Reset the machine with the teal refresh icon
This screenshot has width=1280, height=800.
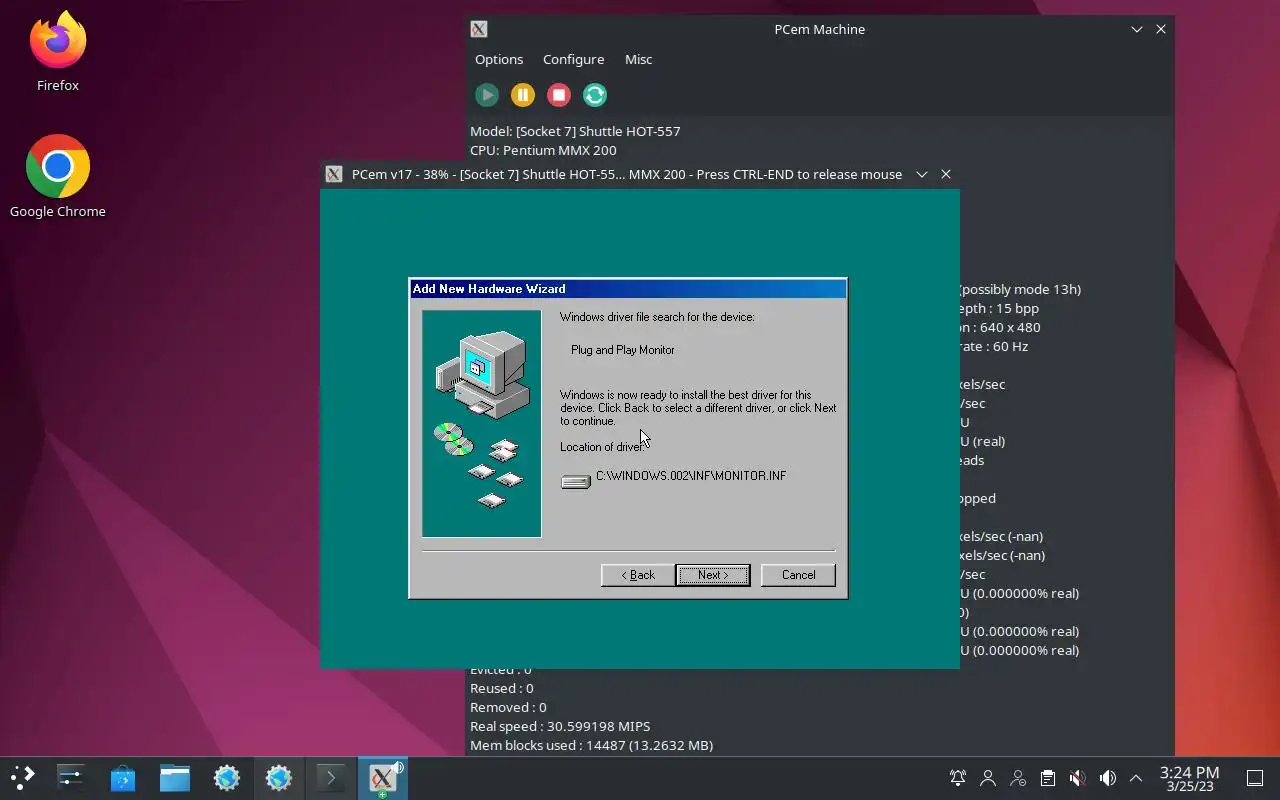coord(595,95)
